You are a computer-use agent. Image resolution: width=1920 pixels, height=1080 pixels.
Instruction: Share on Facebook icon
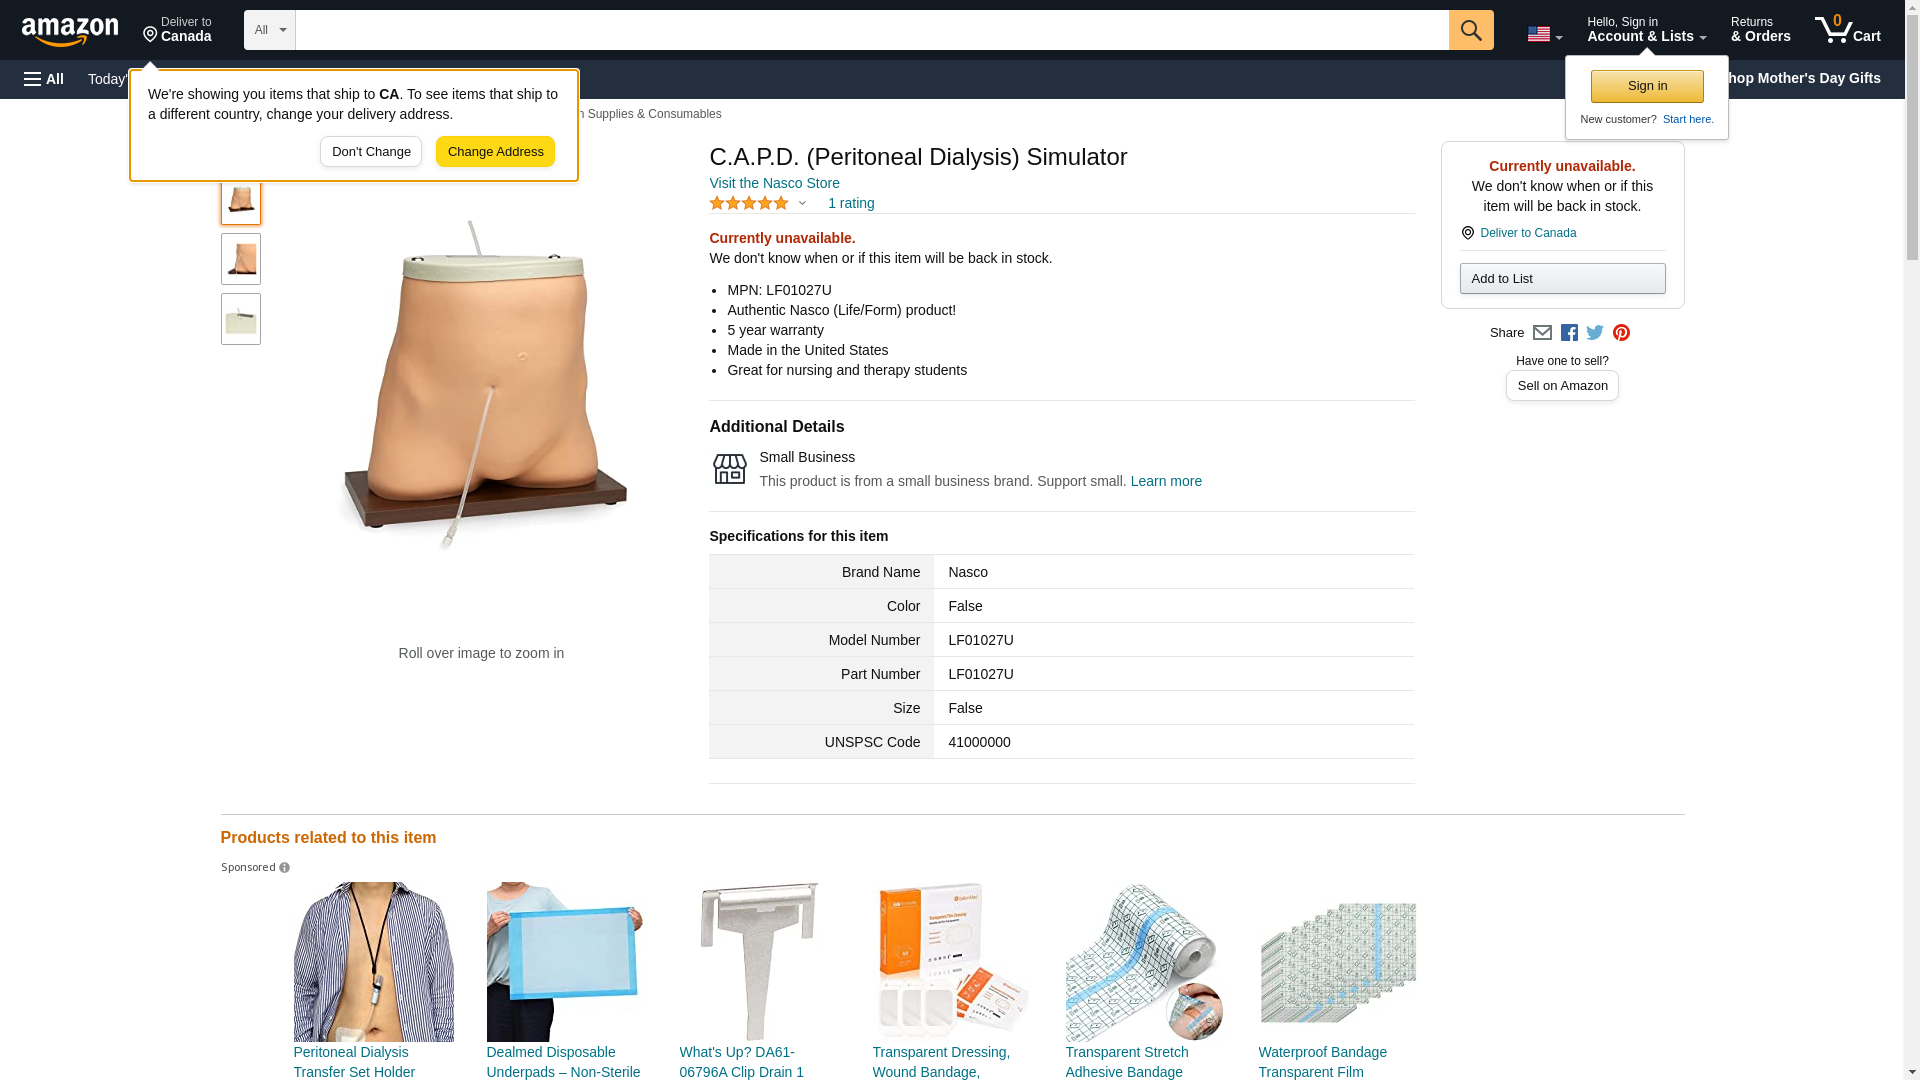[x=1569, y=333]
